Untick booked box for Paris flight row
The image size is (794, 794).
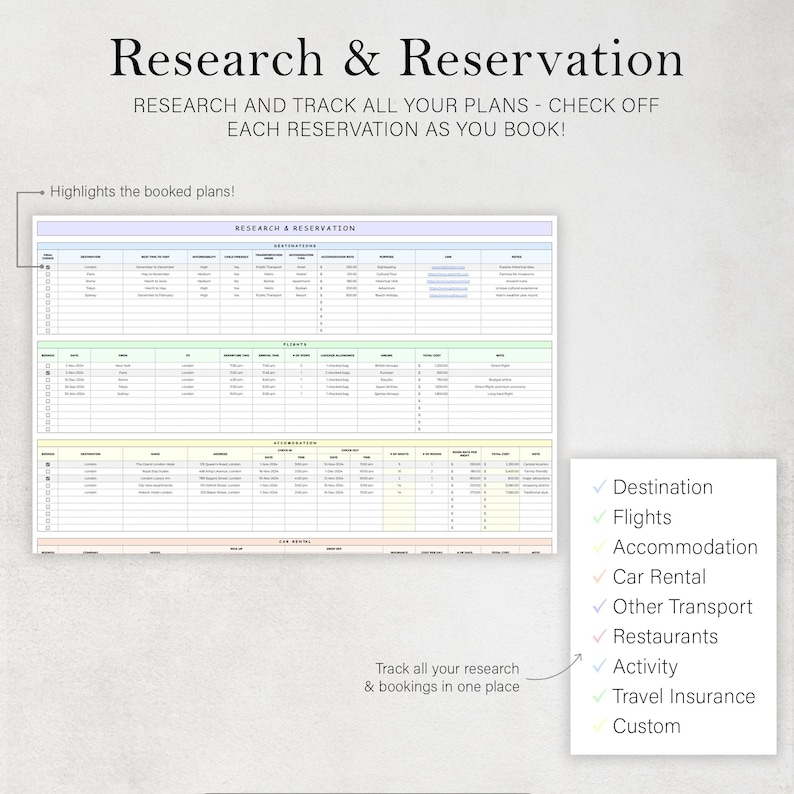[48, 373]
